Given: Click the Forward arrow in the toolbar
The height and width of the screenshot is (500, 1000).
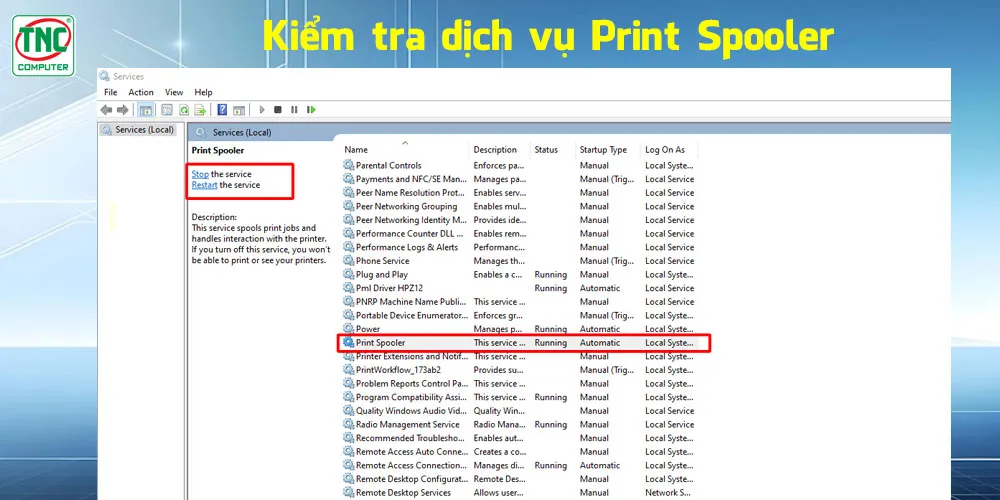Looking at the screenshot, I should (x=122, y=110).
